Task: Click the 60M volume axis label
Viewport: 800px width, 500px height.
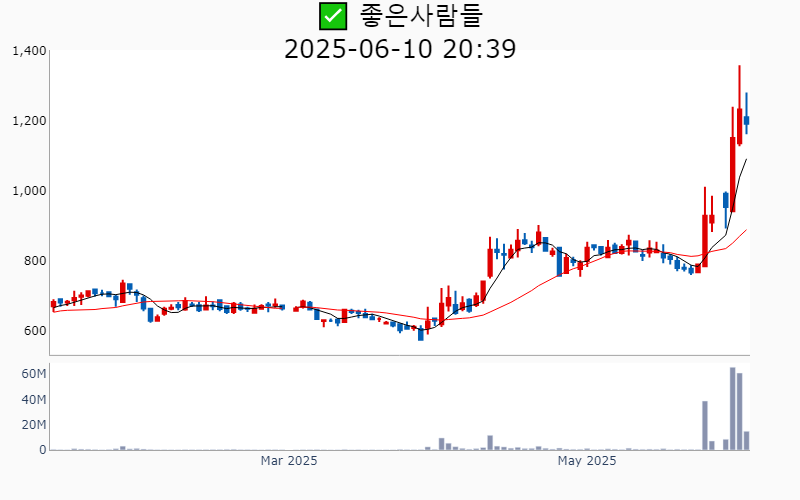Action: pyautogui.click(x=34, y=374)
